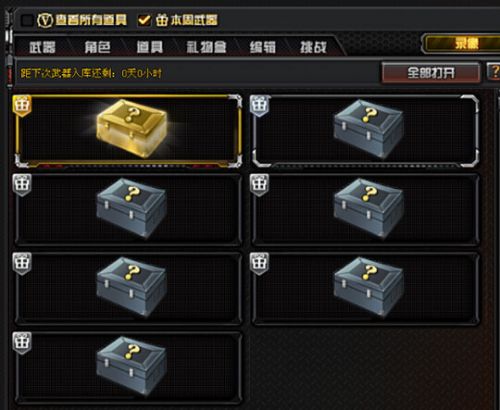Click the gold gift badge on golden crate

pyautogui.click(x=22, y=105)
